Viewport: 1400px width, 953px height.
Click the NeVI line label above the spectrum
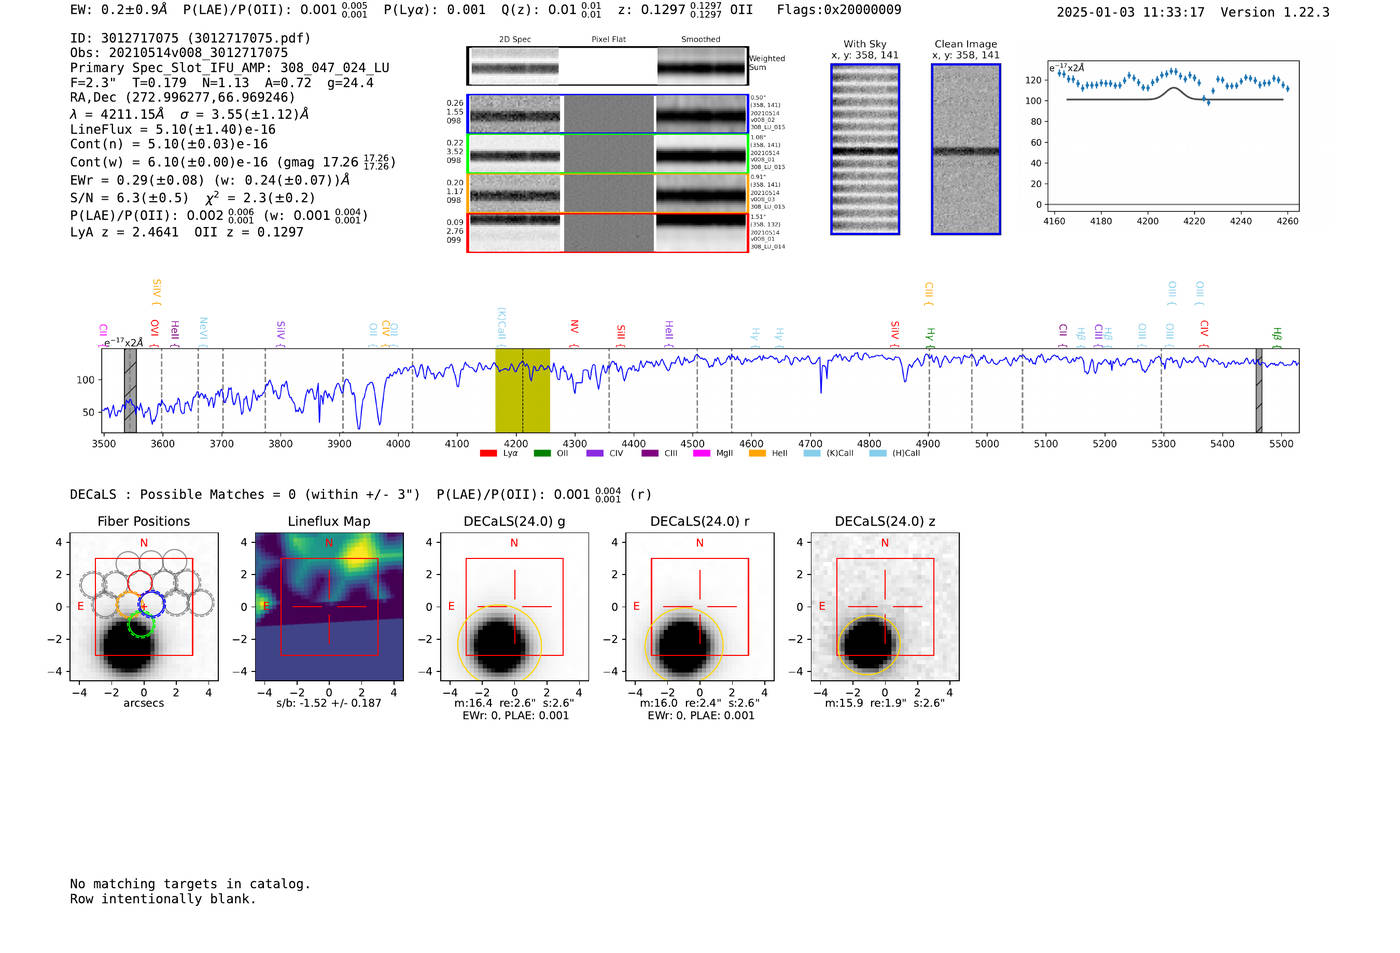203,330
